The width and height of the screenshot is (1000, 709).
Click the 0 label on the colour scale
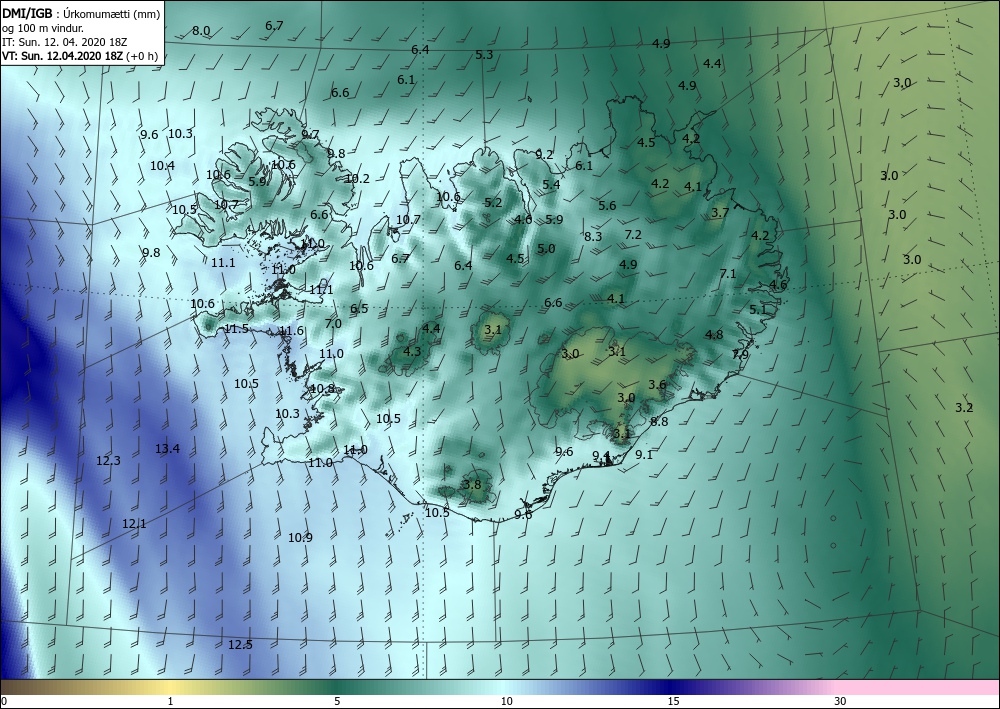(4, 701)
